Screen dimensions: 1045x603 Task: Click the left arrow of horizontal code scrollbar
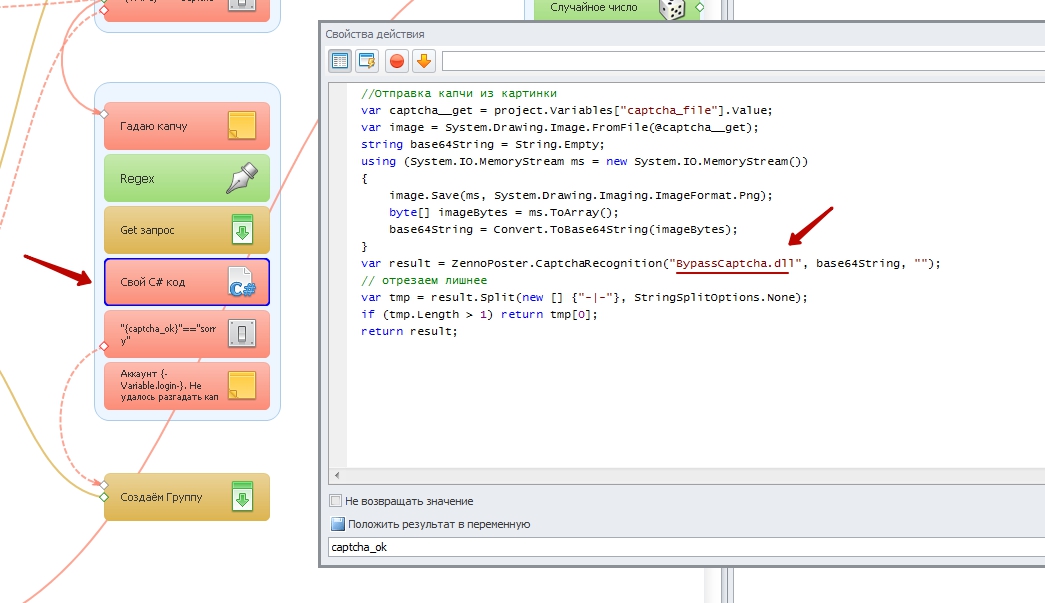click(x=336, y=475)
